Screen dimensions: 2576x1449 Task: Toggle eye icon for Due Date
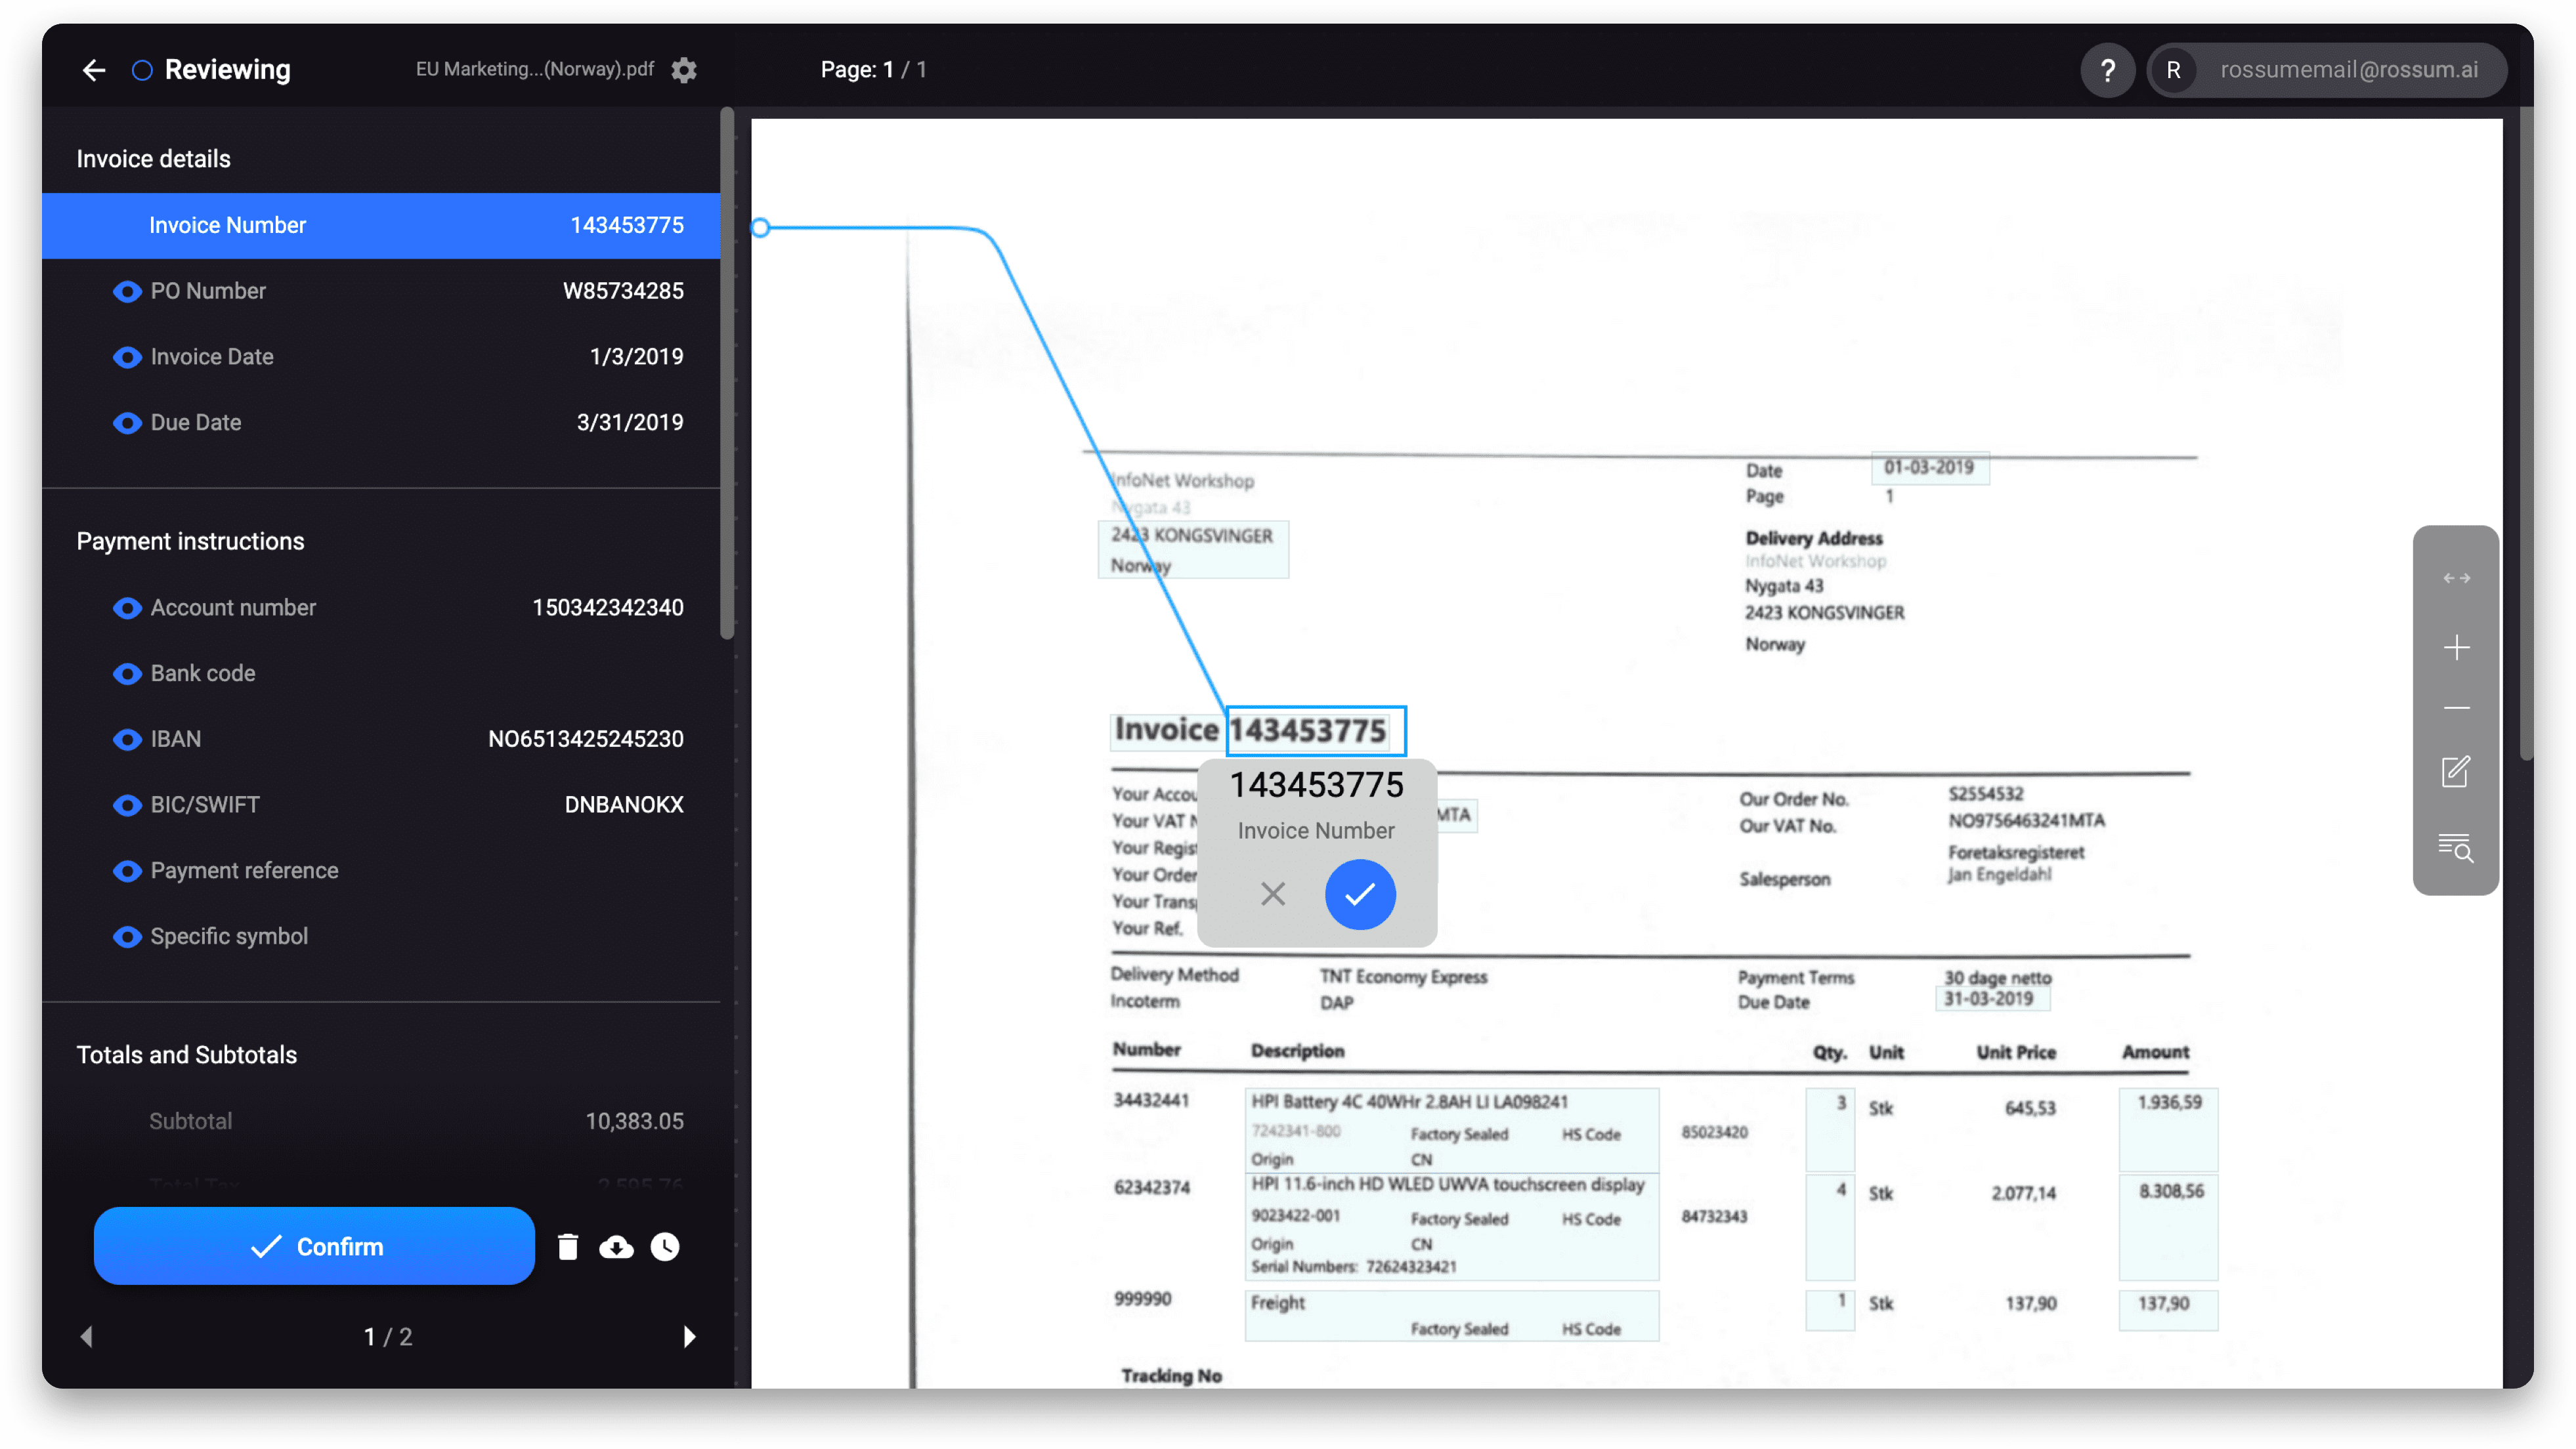[x=127, y=423]
